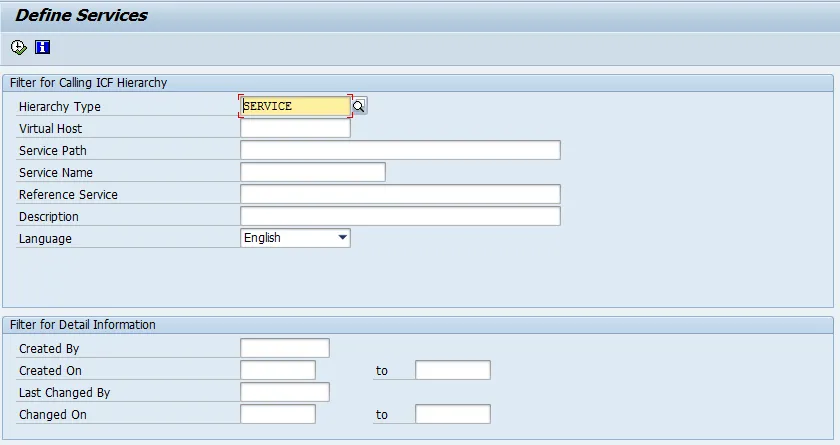This screenshot has width=840, height=445.
Task: Click the 'Filter for Calling ICF Hierarchy' group header
Action: (89, 83)
